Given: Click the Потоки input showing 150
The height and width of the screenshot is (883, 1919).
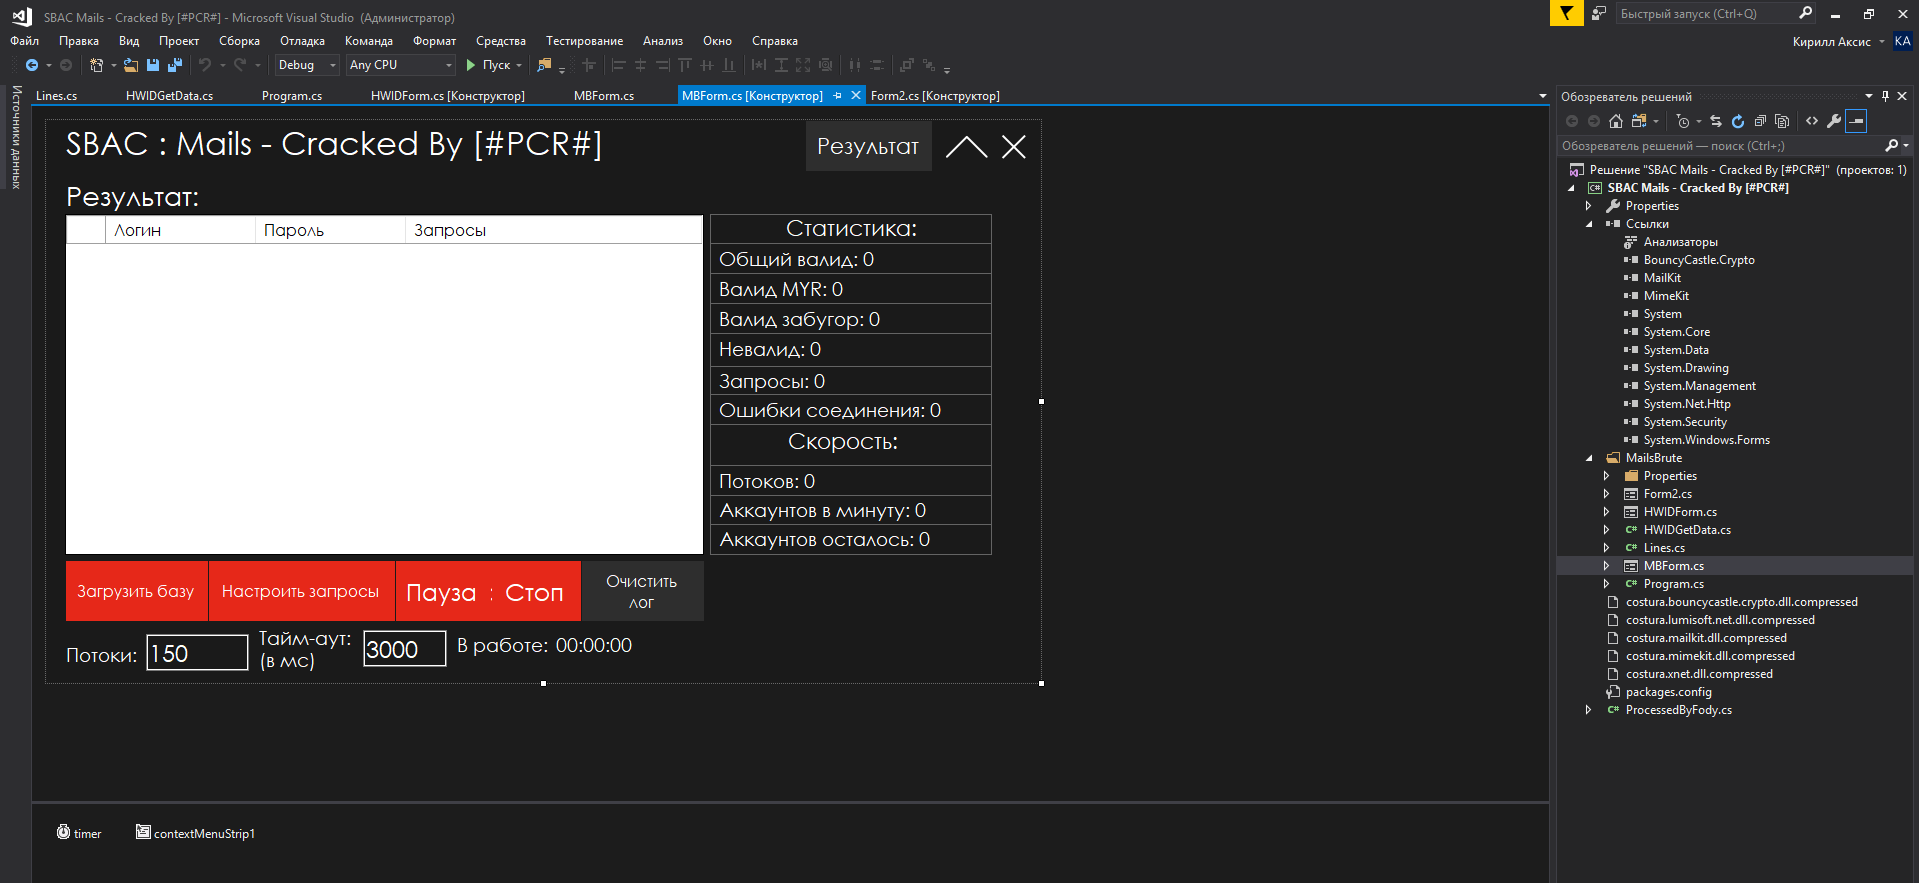Looking at the screenshot, I should [x=197, y=653].
